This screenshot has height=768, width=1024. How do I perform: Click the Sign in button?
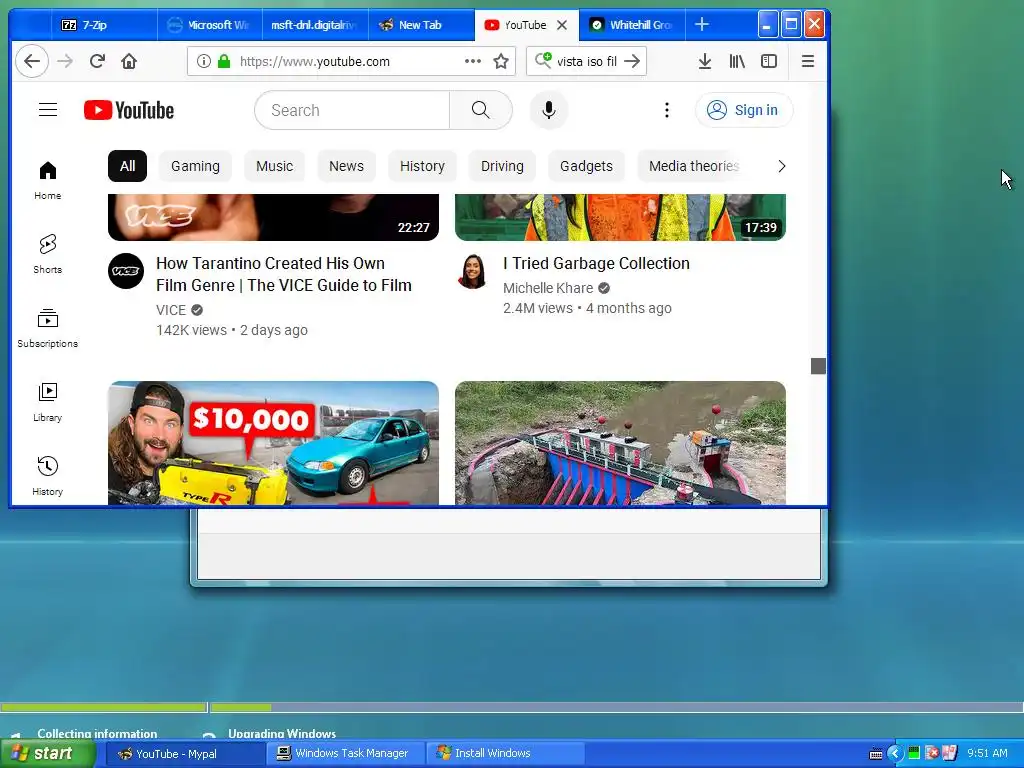coord(744,110)
